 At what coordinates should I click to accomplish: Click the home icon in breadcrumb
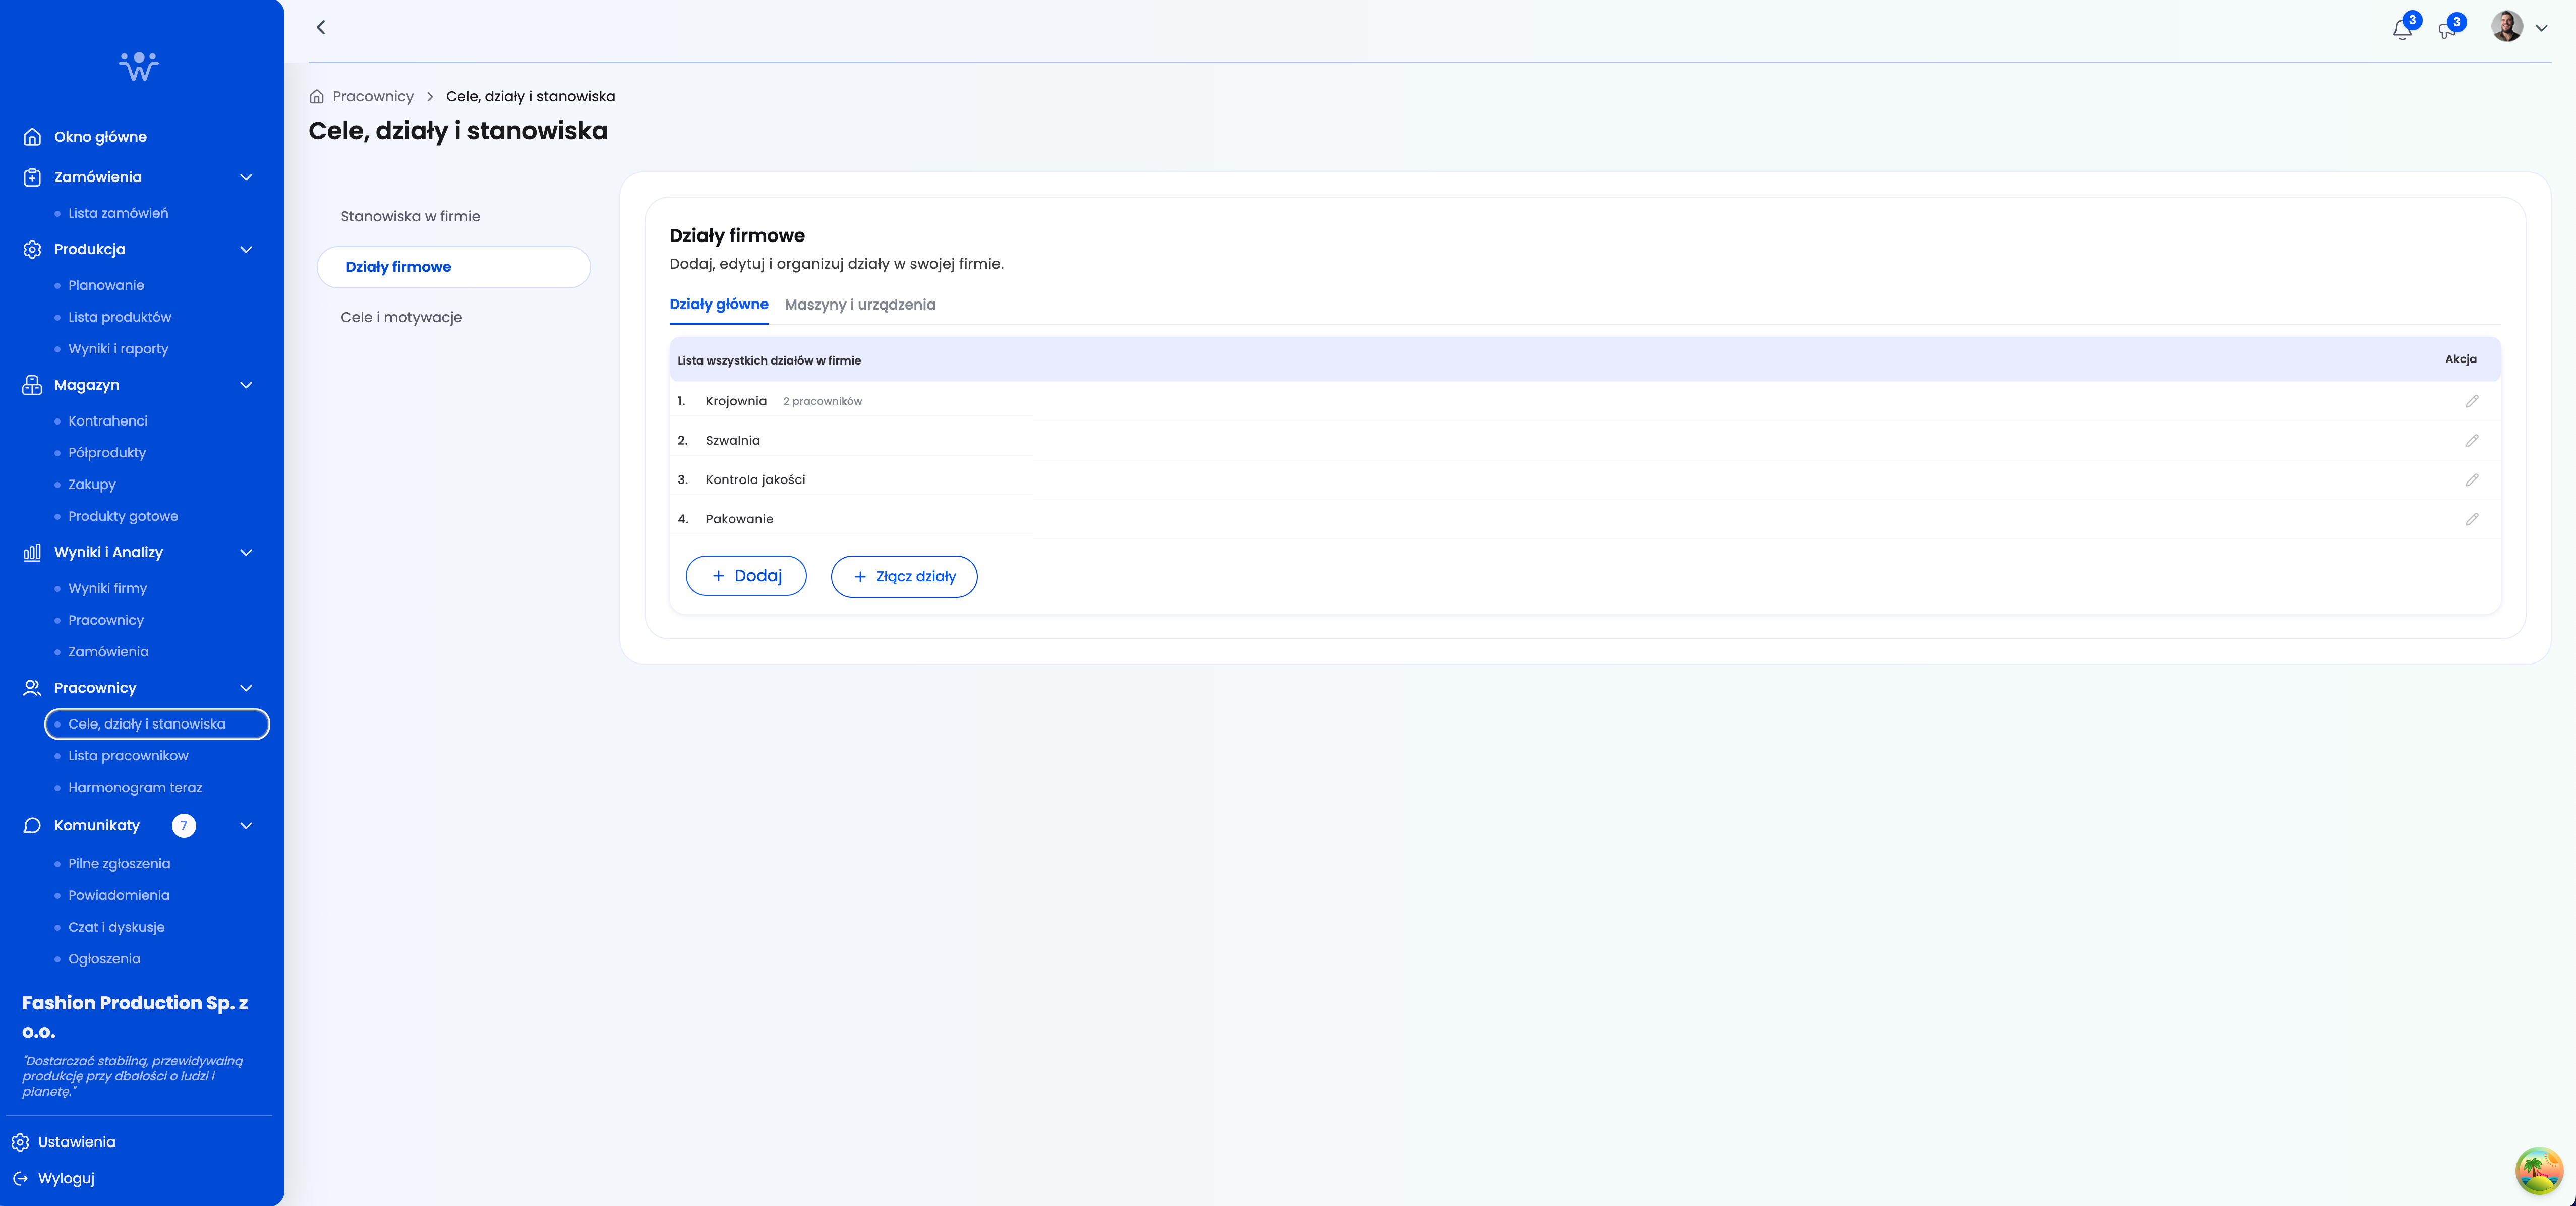pyautogui.click(x=317, y=97)
